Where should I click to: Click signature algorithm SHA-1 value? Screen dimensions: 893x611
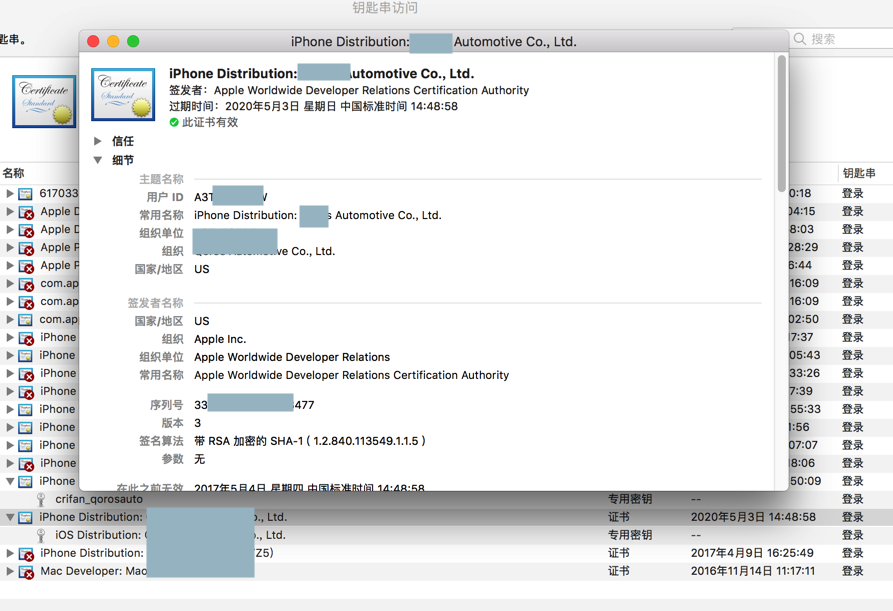pos(310,441)
